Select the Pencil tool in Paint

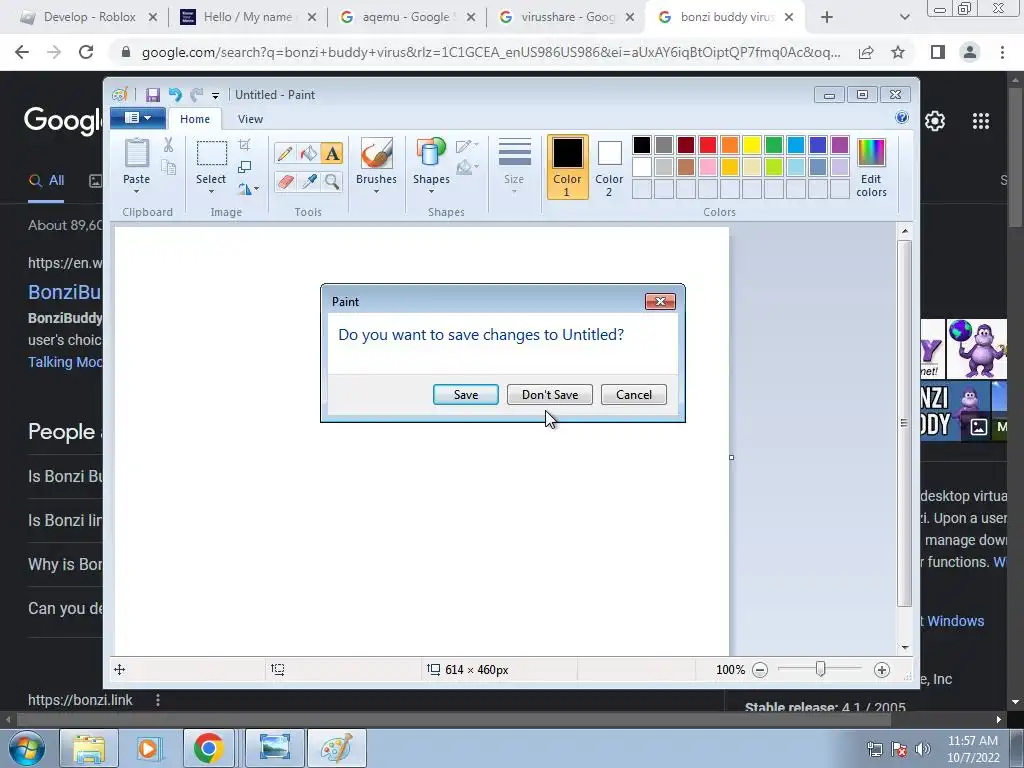pos(285,153)
